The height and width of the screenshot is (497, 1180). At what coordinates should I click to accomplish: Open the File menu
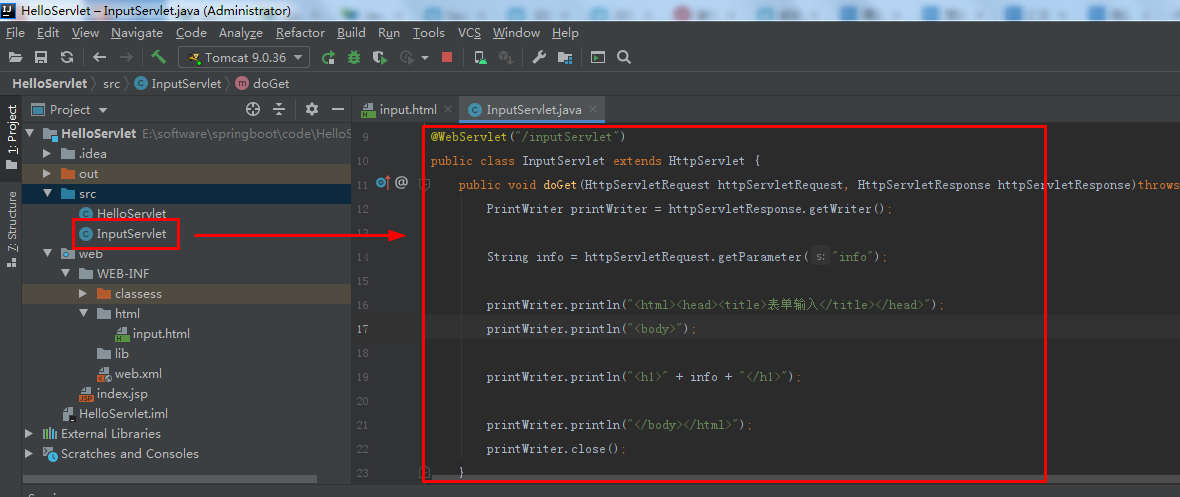click(15, 32)
